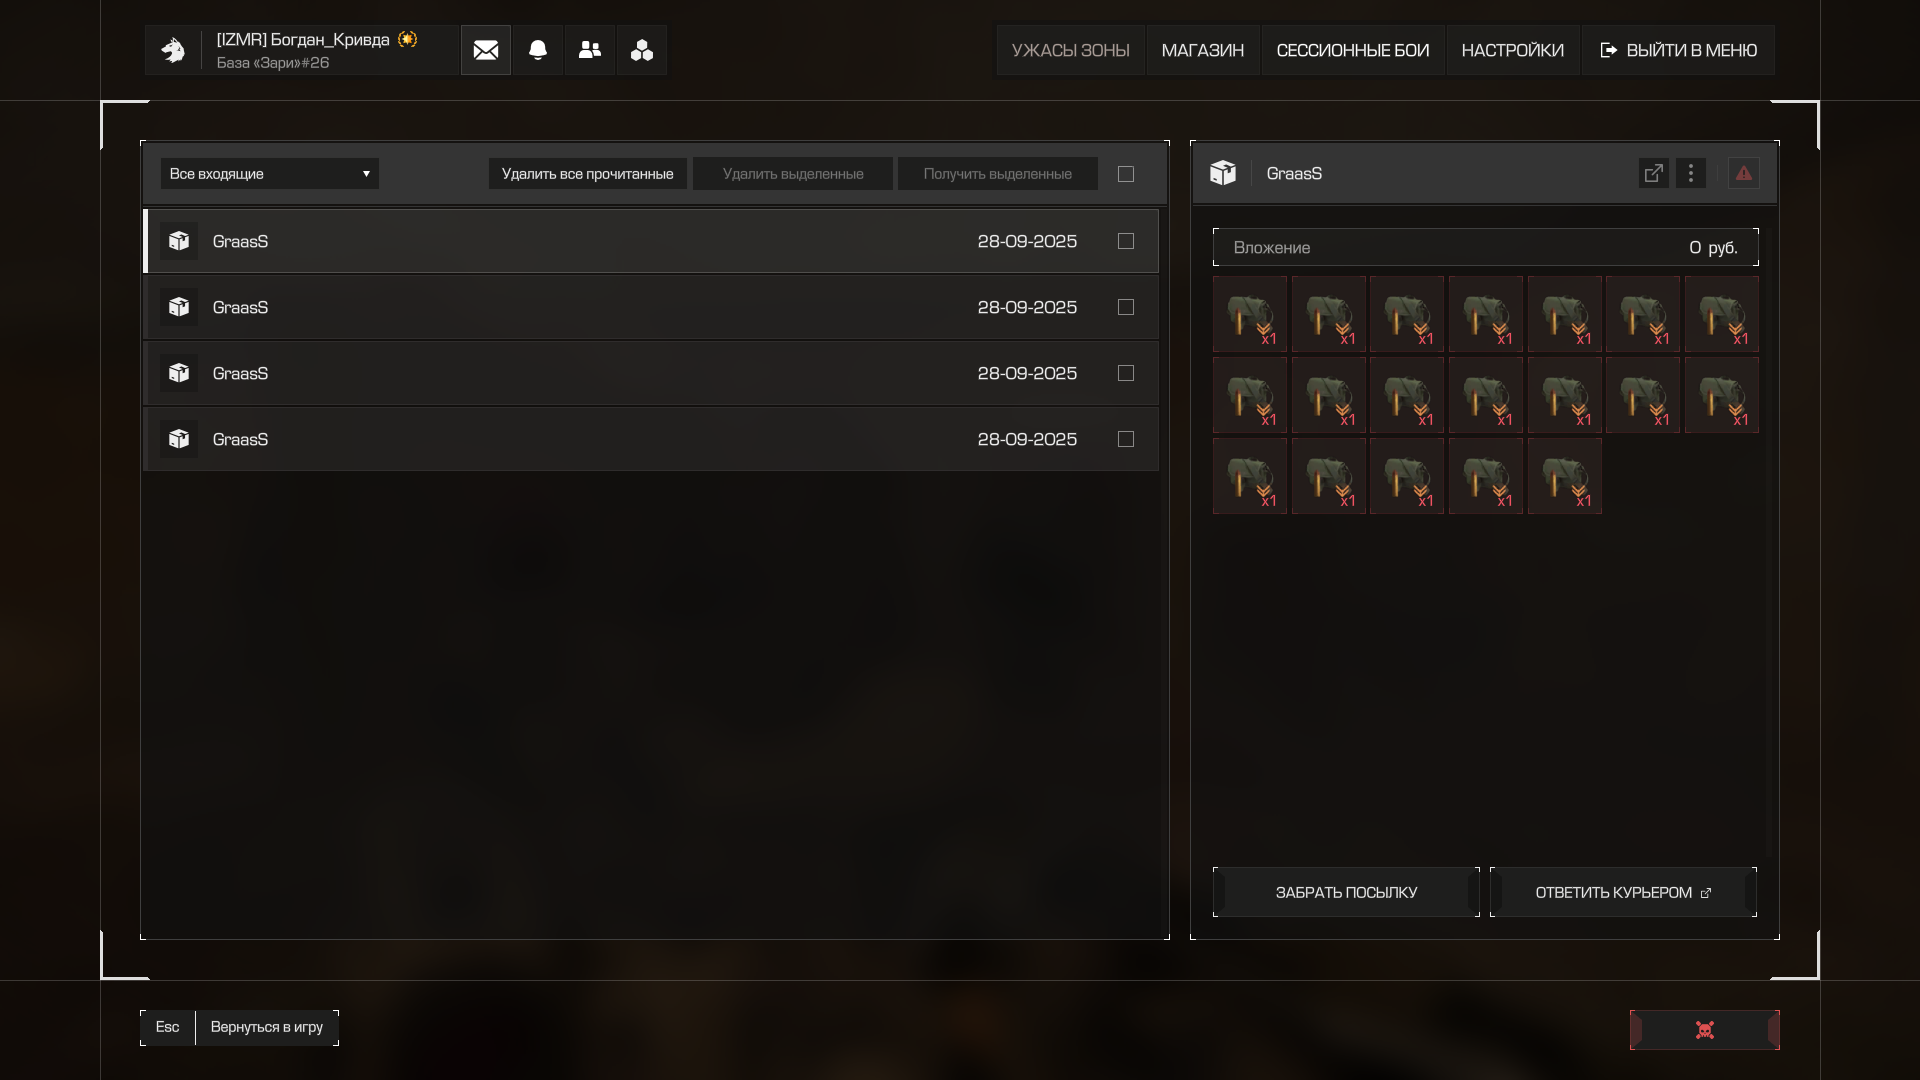The image size is (1920, 1080).
Task: Click the red skull button
Action: click(x=1704, y=1030)
